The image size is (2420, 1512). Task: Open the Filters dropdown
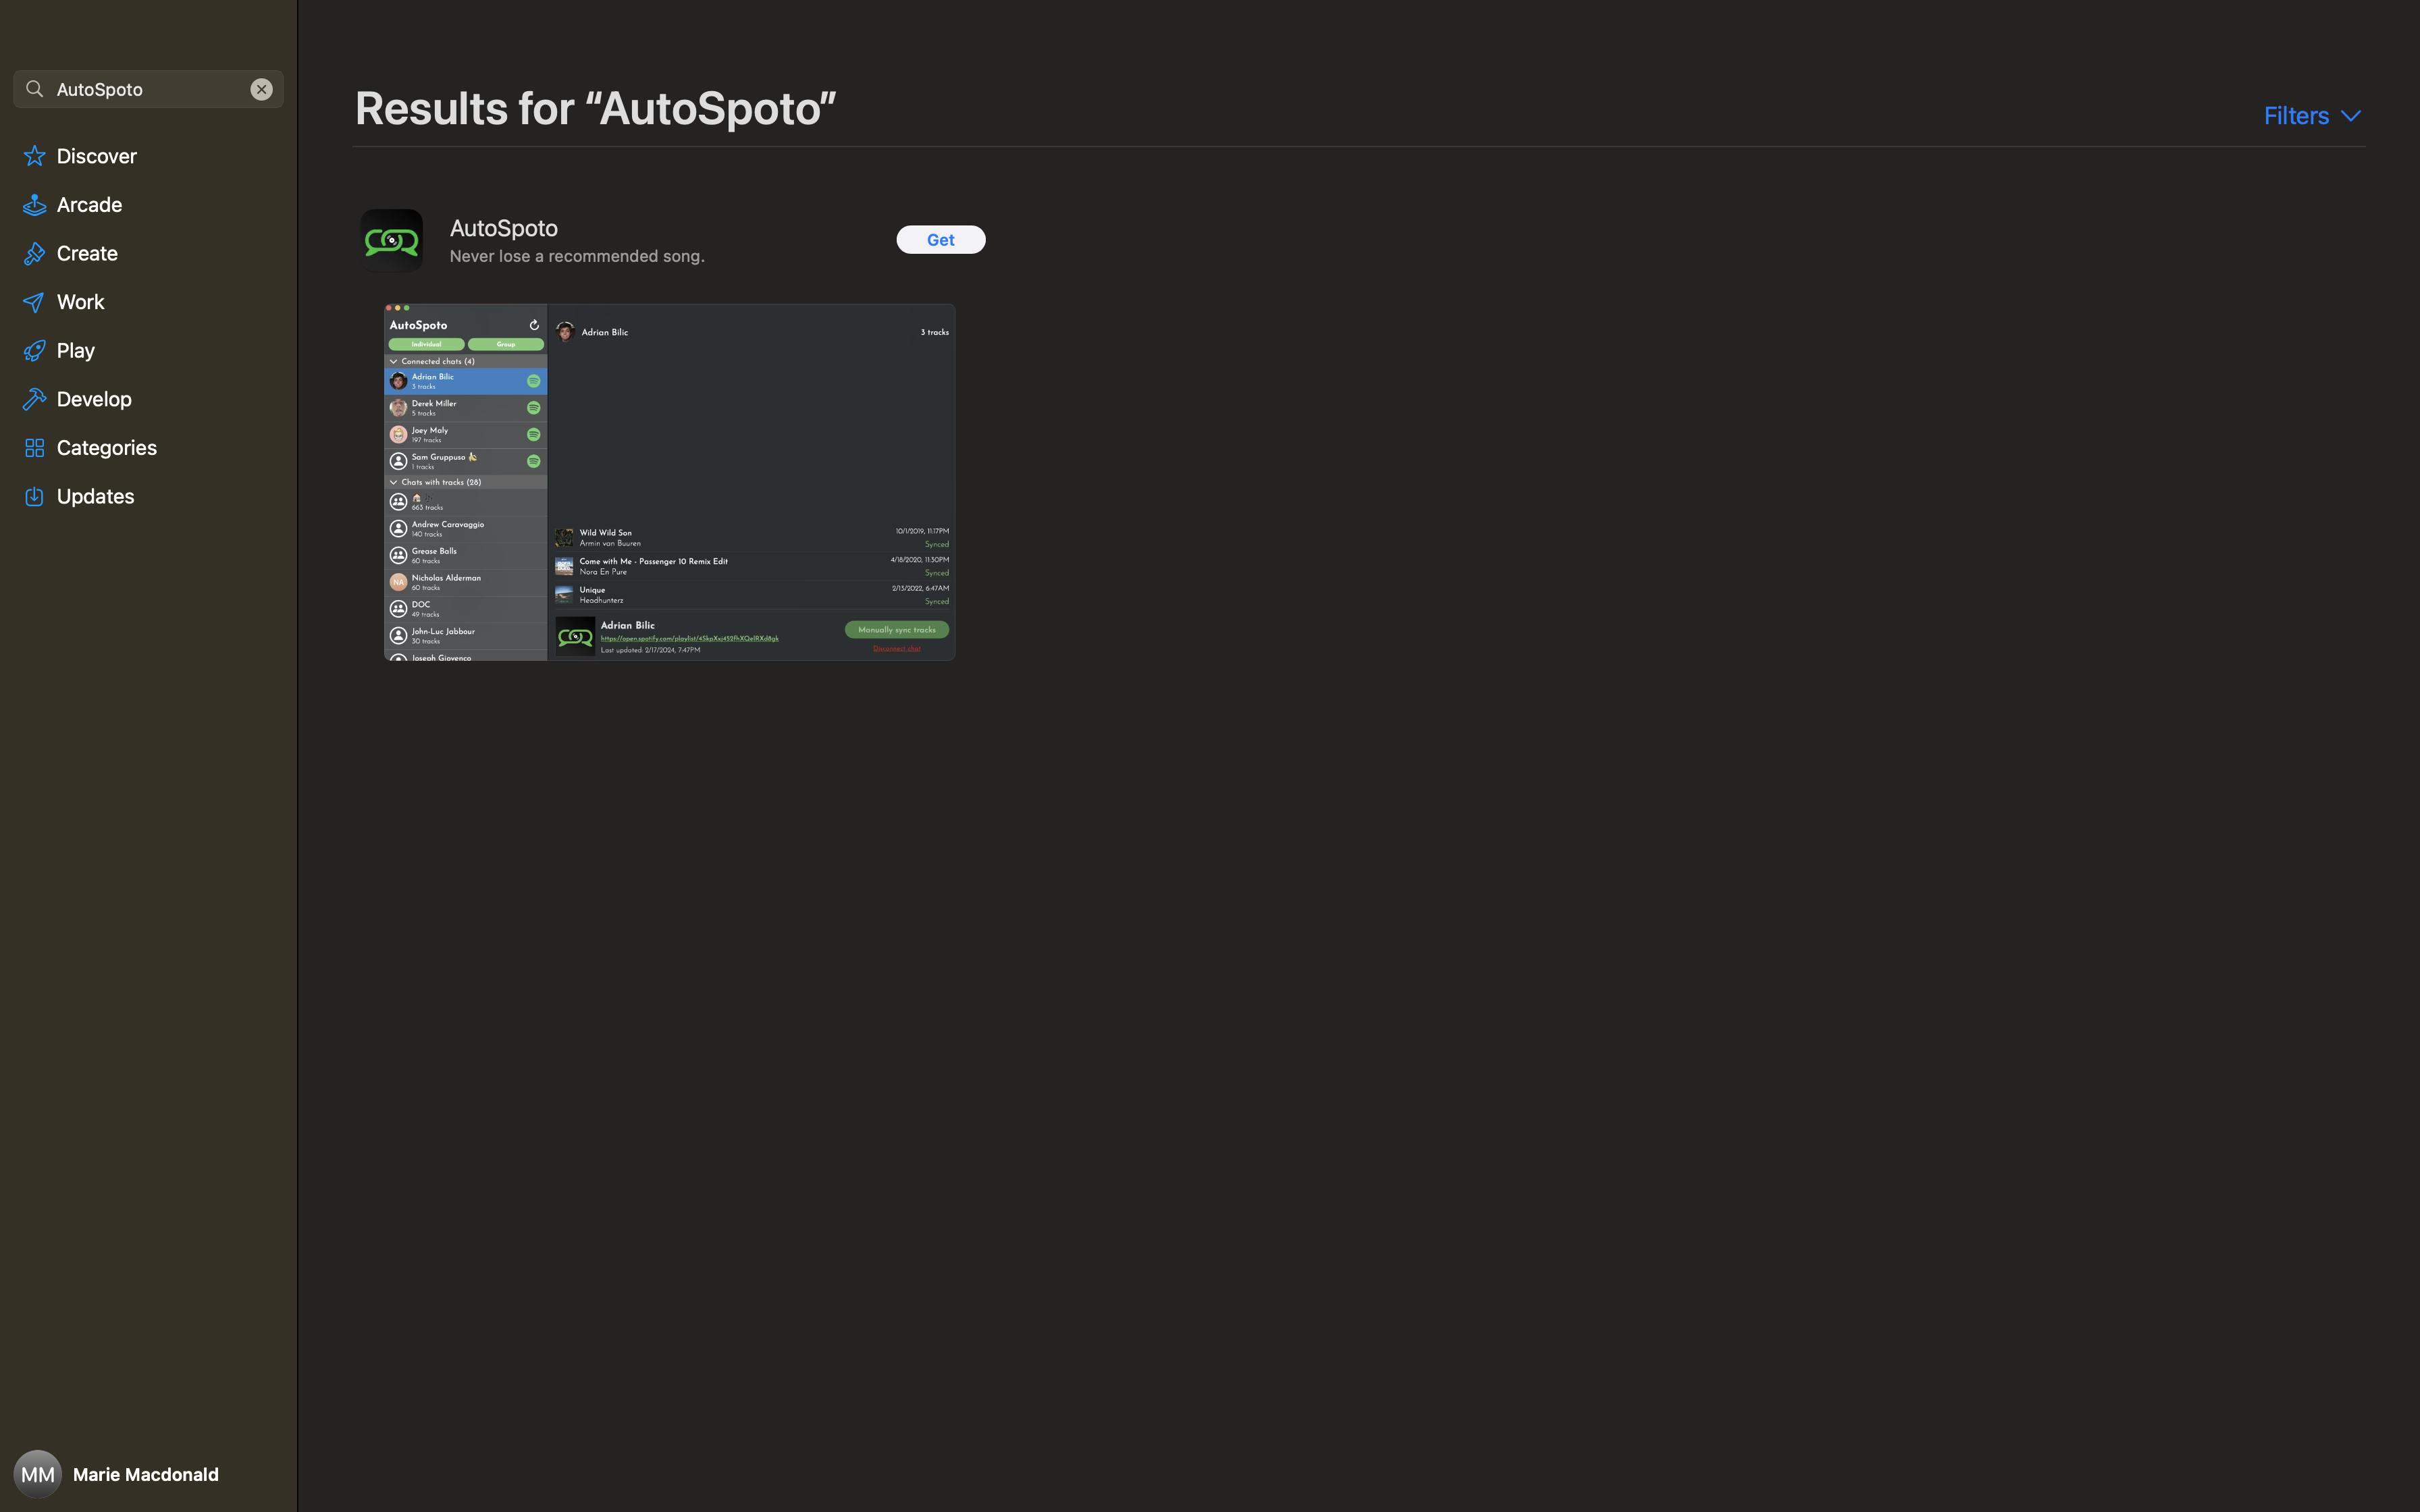(2312, 116)
